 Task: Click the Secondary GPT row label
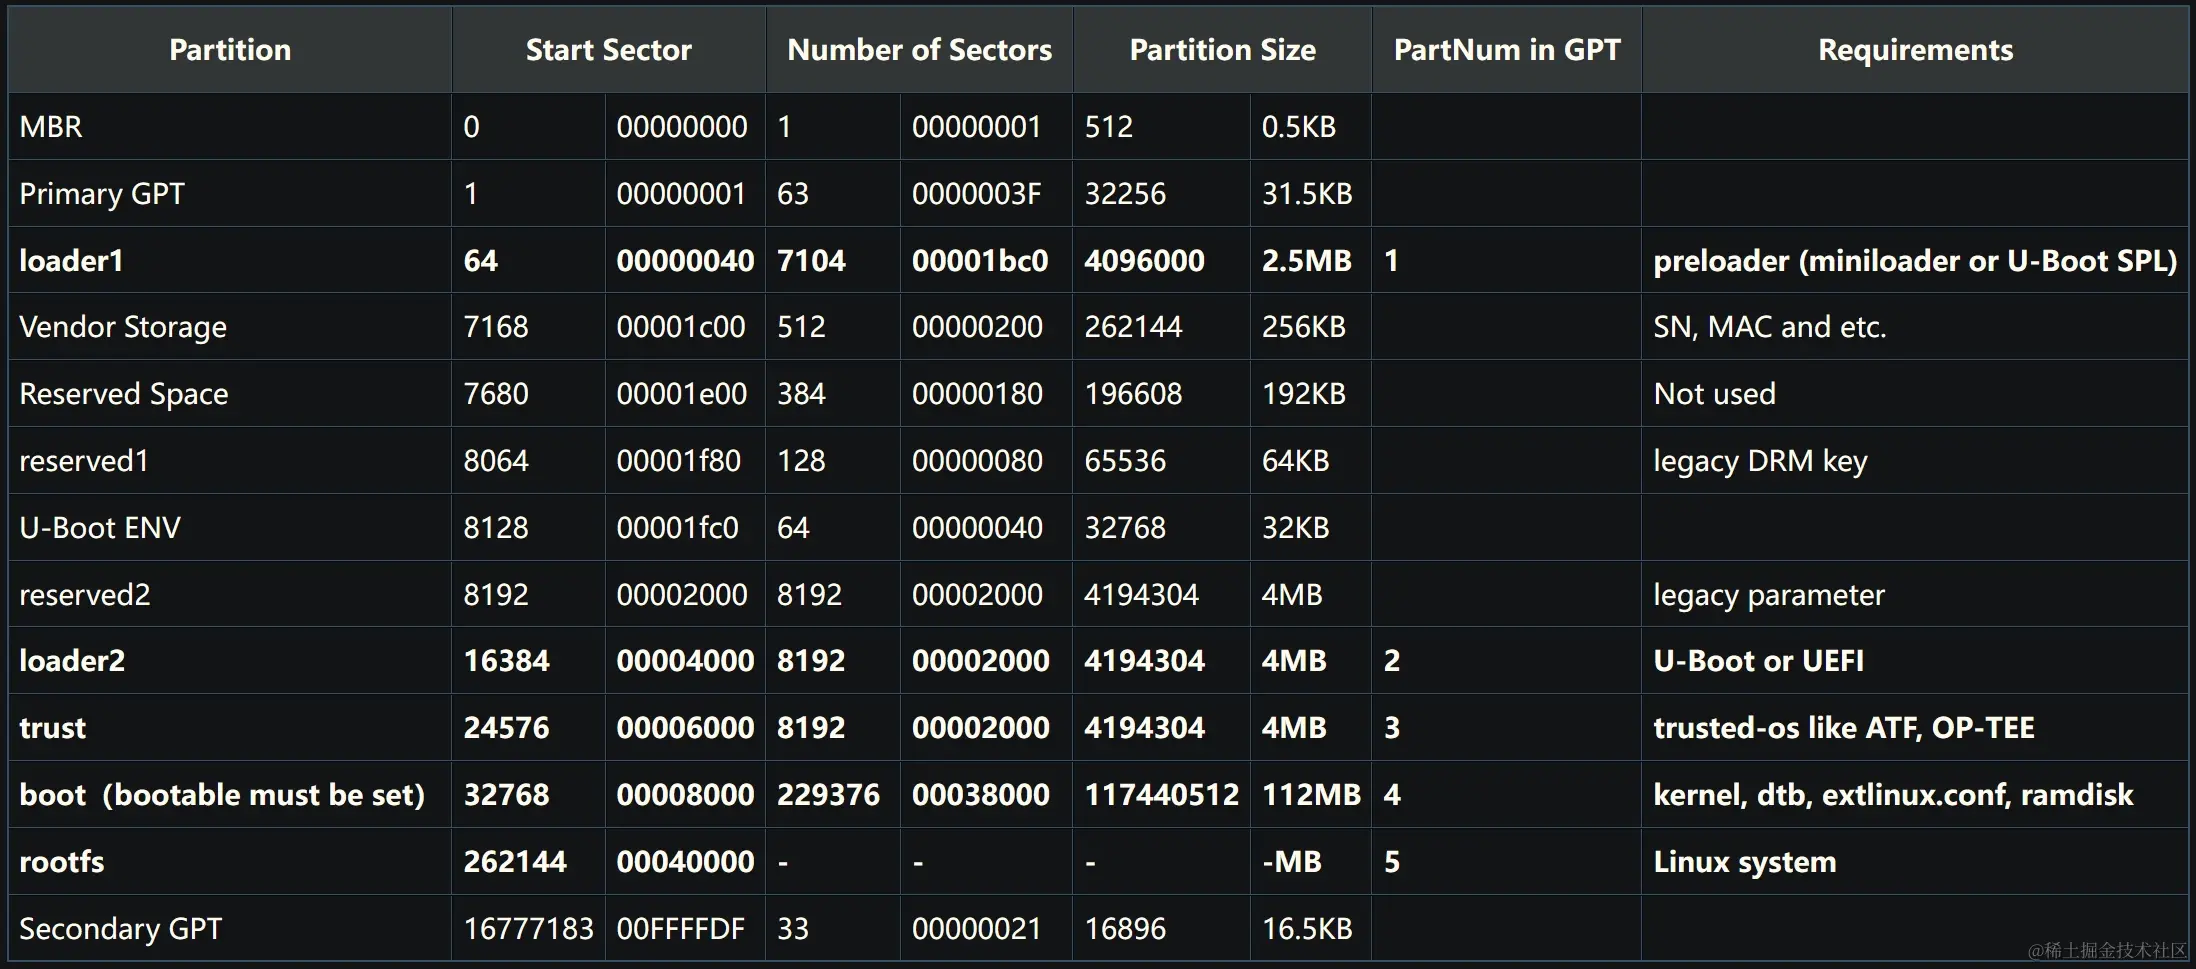(x=120, y=929)
